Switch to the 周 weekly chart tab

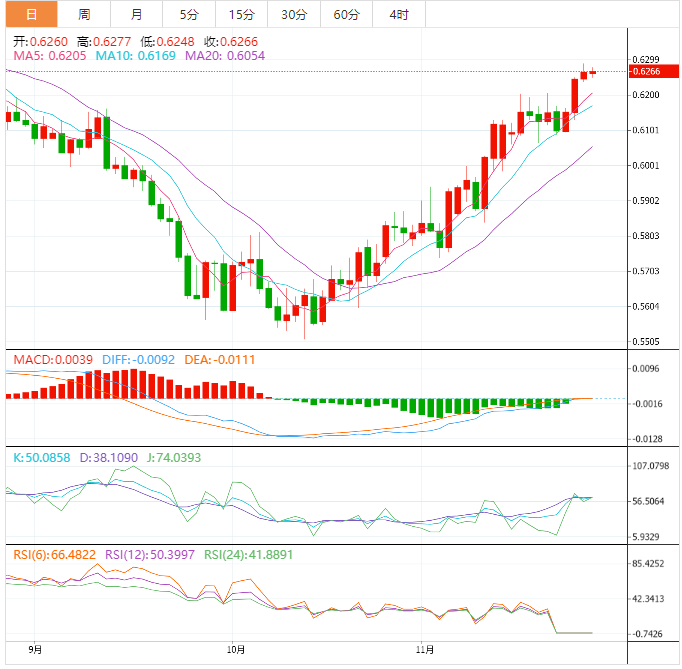pos(84,14)
